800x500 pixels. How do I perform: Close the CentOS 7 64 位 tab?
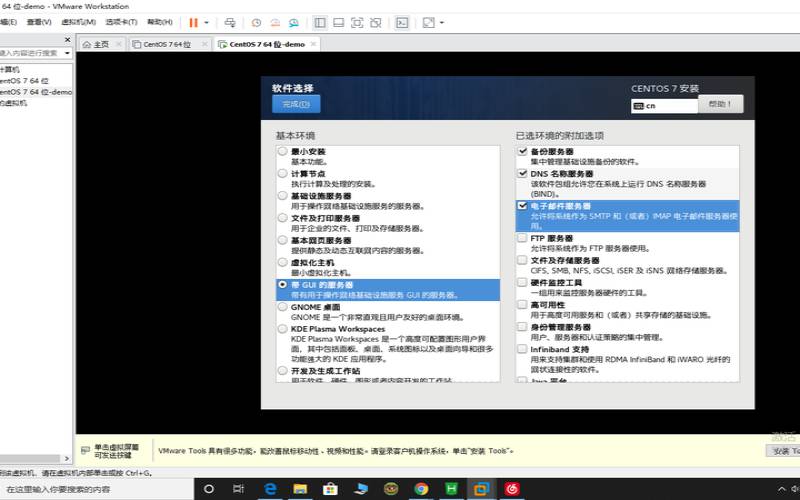point(205,44)
